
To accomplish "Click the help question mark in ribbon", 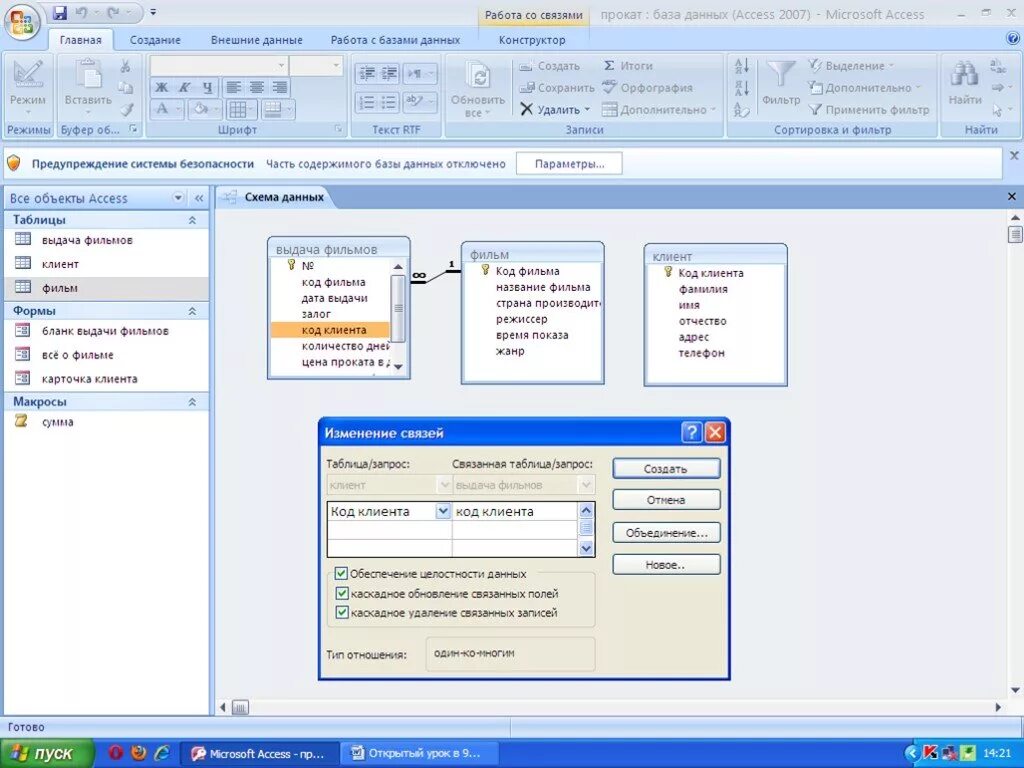I will (x=1013, y=39).
